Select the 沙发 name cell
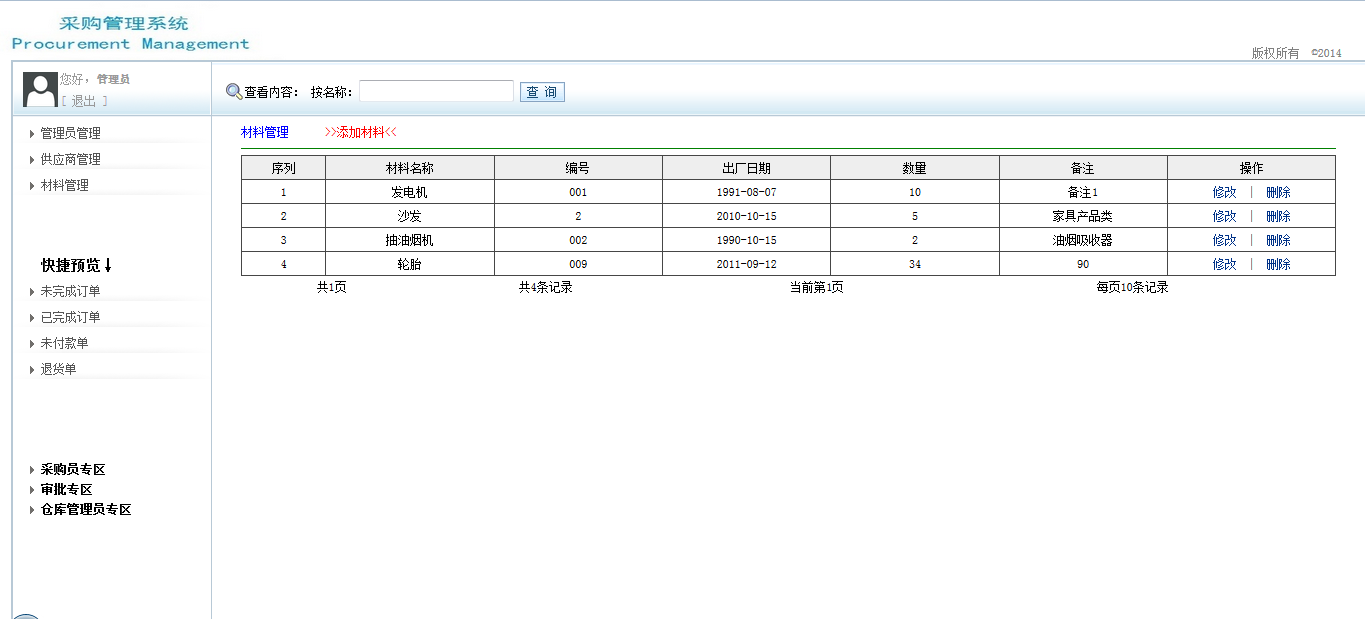This screenshot has width=1365, height=619. [x=410, y=216]
